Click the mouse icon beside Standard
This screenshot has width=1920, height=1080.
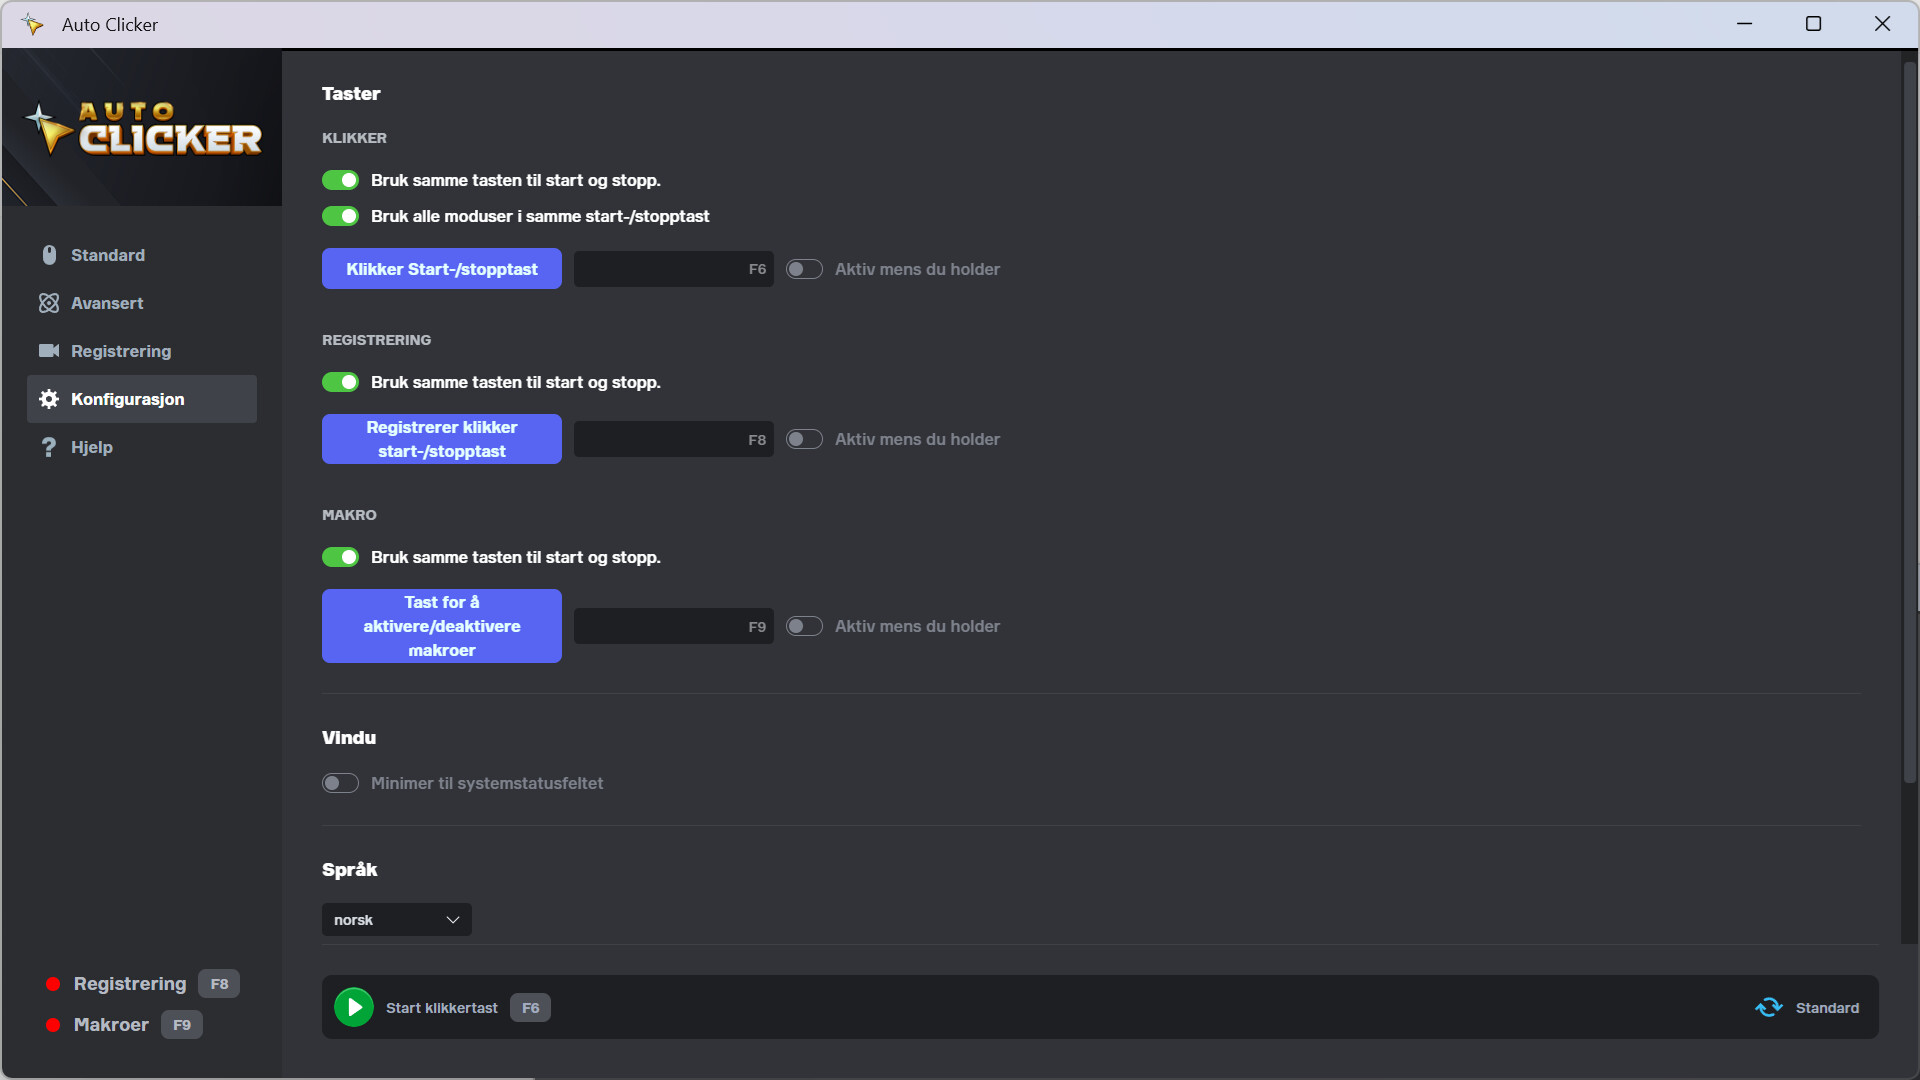49,255
